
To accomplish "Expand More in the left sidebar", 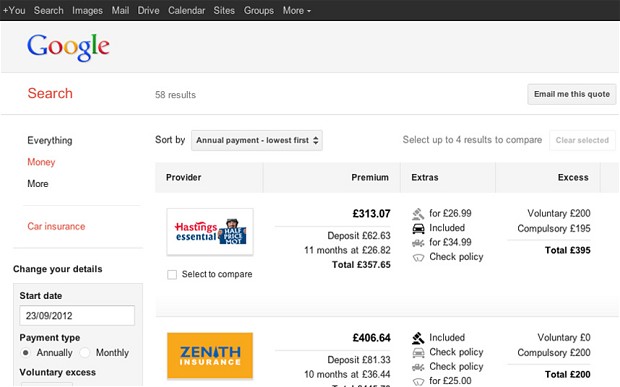I will [38, 184].
